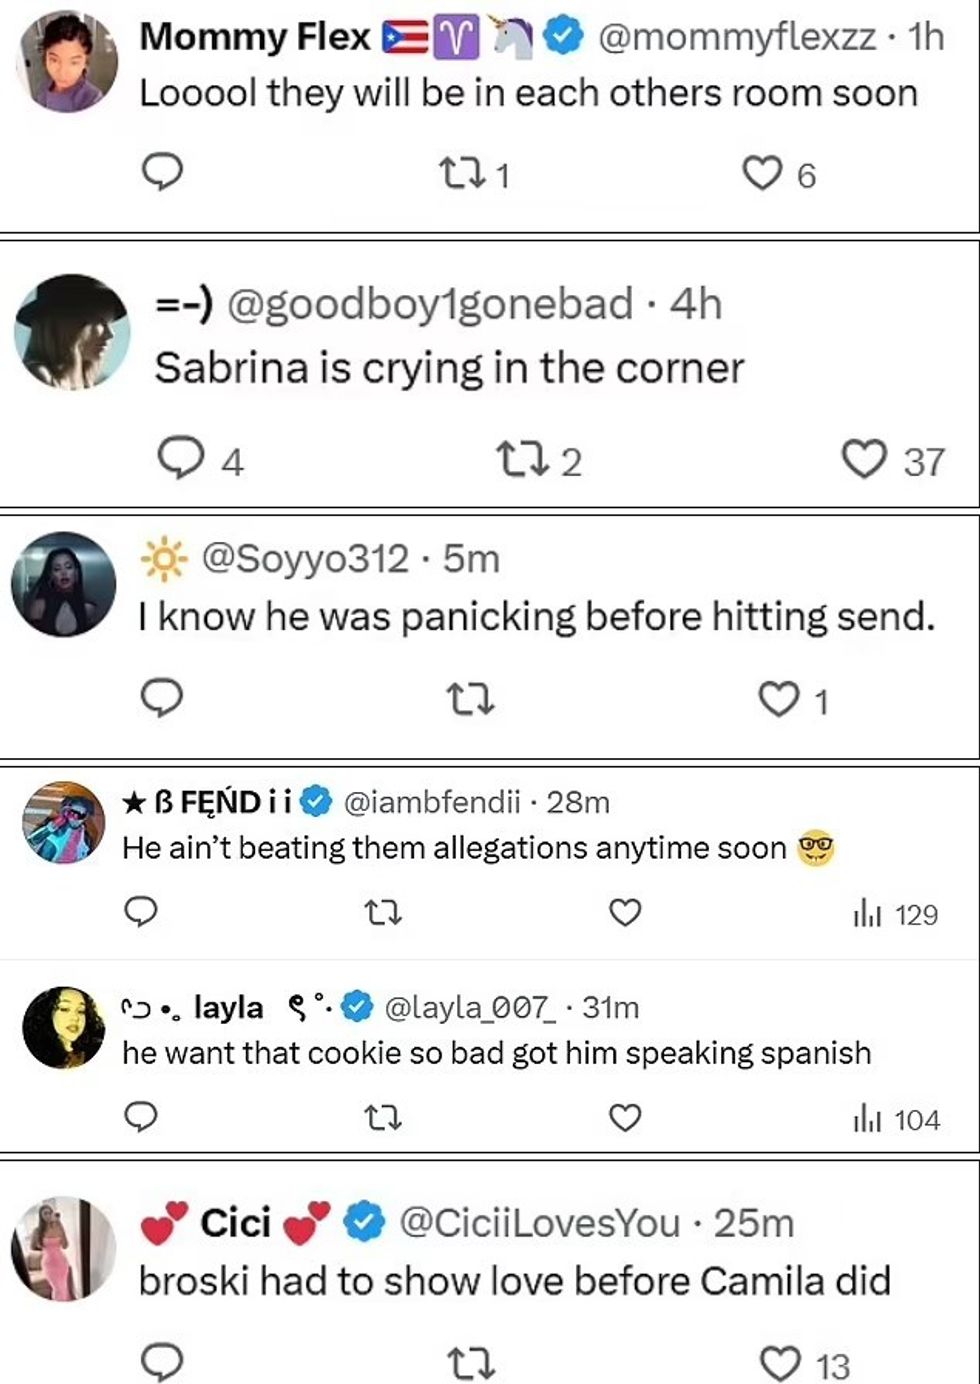Retweet the 'Sabrina is crying' tweet
Image resolution: width=980 pixels, height=1384 pixels.
point(520,460)
